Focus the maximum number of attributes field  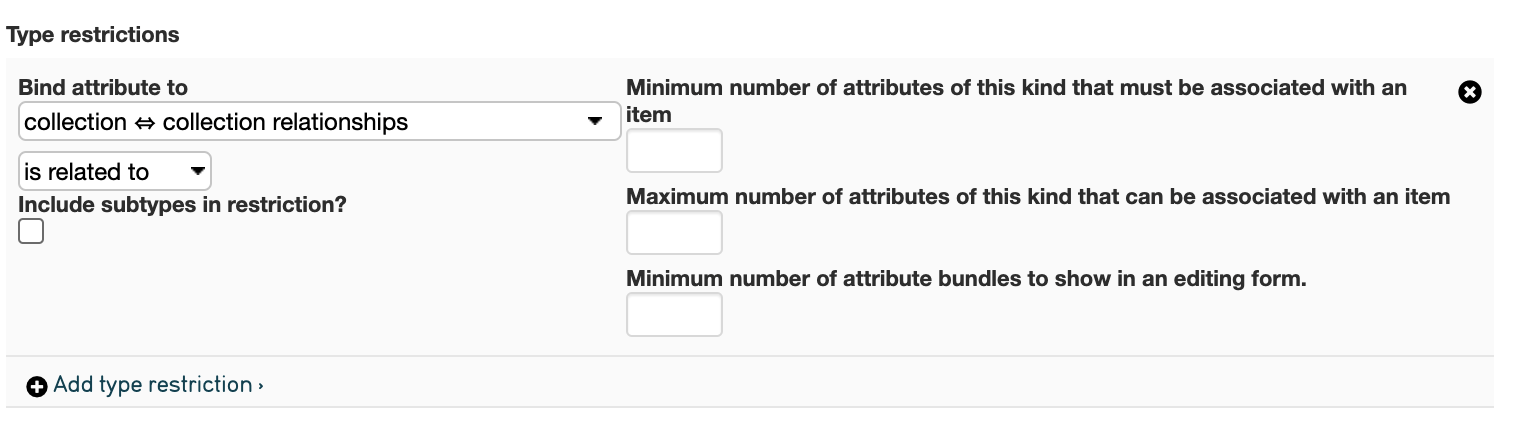pyautogui.click(x=674, y=233)
